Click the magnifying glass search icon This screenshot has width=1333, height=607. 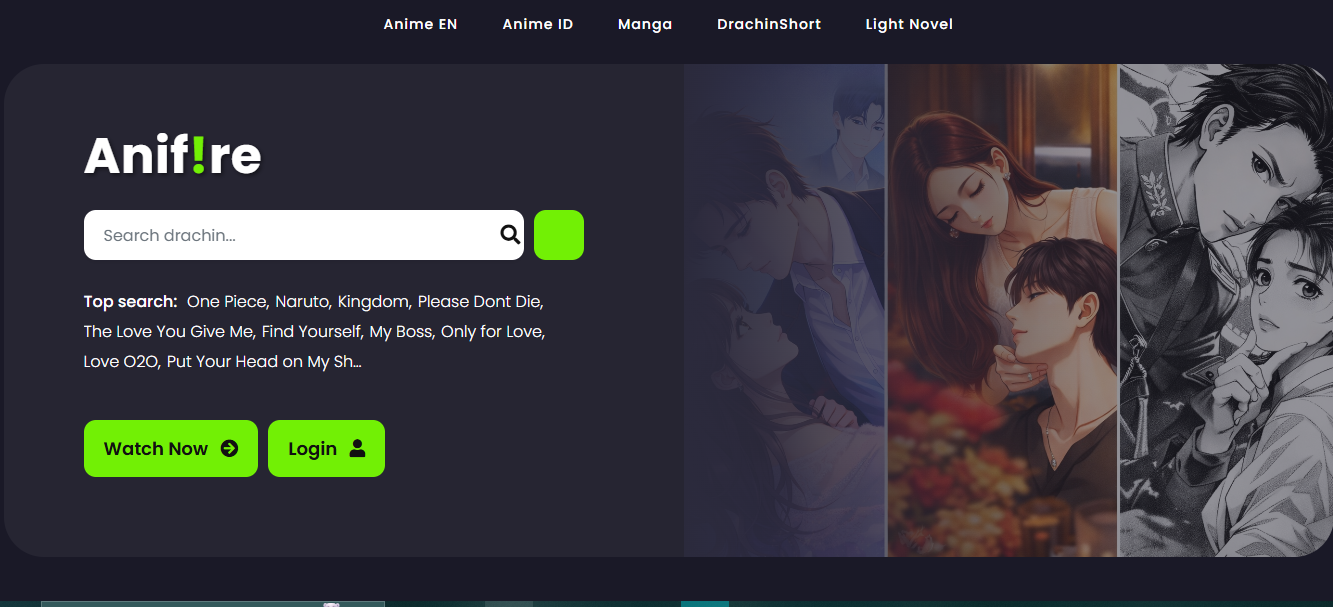510,235
